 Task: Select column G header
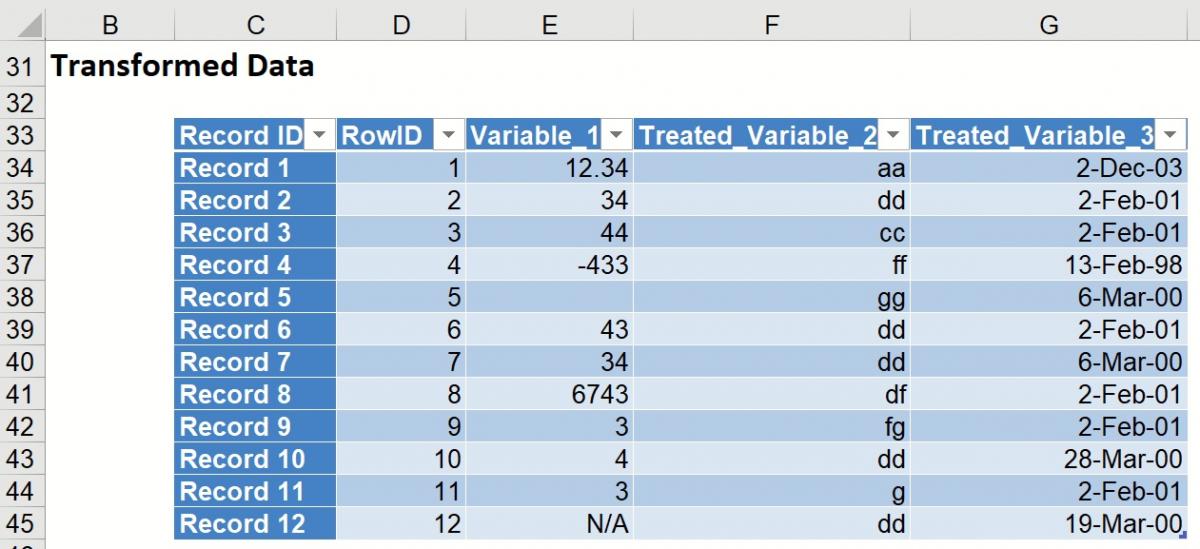point(1048,25)
